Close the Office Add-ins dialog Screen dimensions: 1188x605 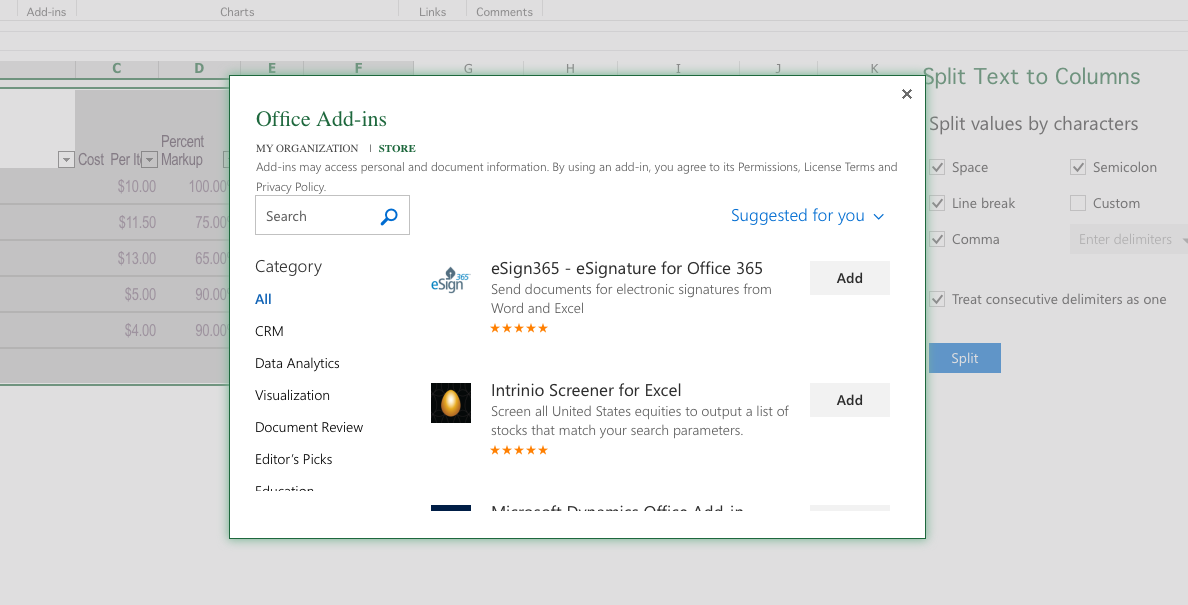pyautogui.click(x=906, y=94)
